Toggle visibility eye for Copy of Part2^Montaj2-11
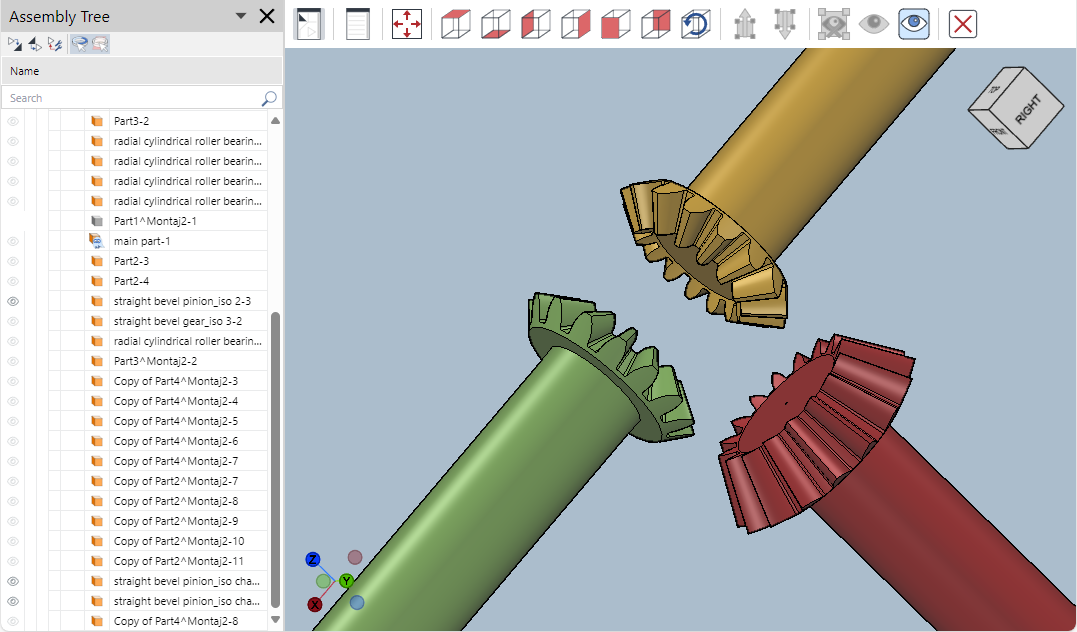This screenshot has height=632, width=1077. click(13, 561)
